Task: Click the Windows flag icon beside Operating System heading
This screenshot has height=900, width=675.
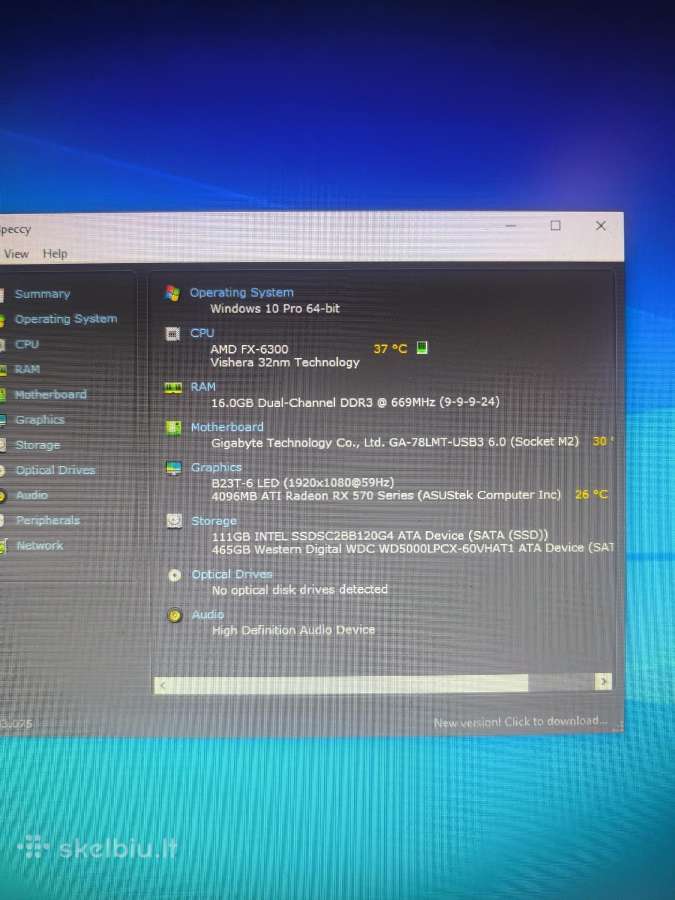Action: (172, 293)
